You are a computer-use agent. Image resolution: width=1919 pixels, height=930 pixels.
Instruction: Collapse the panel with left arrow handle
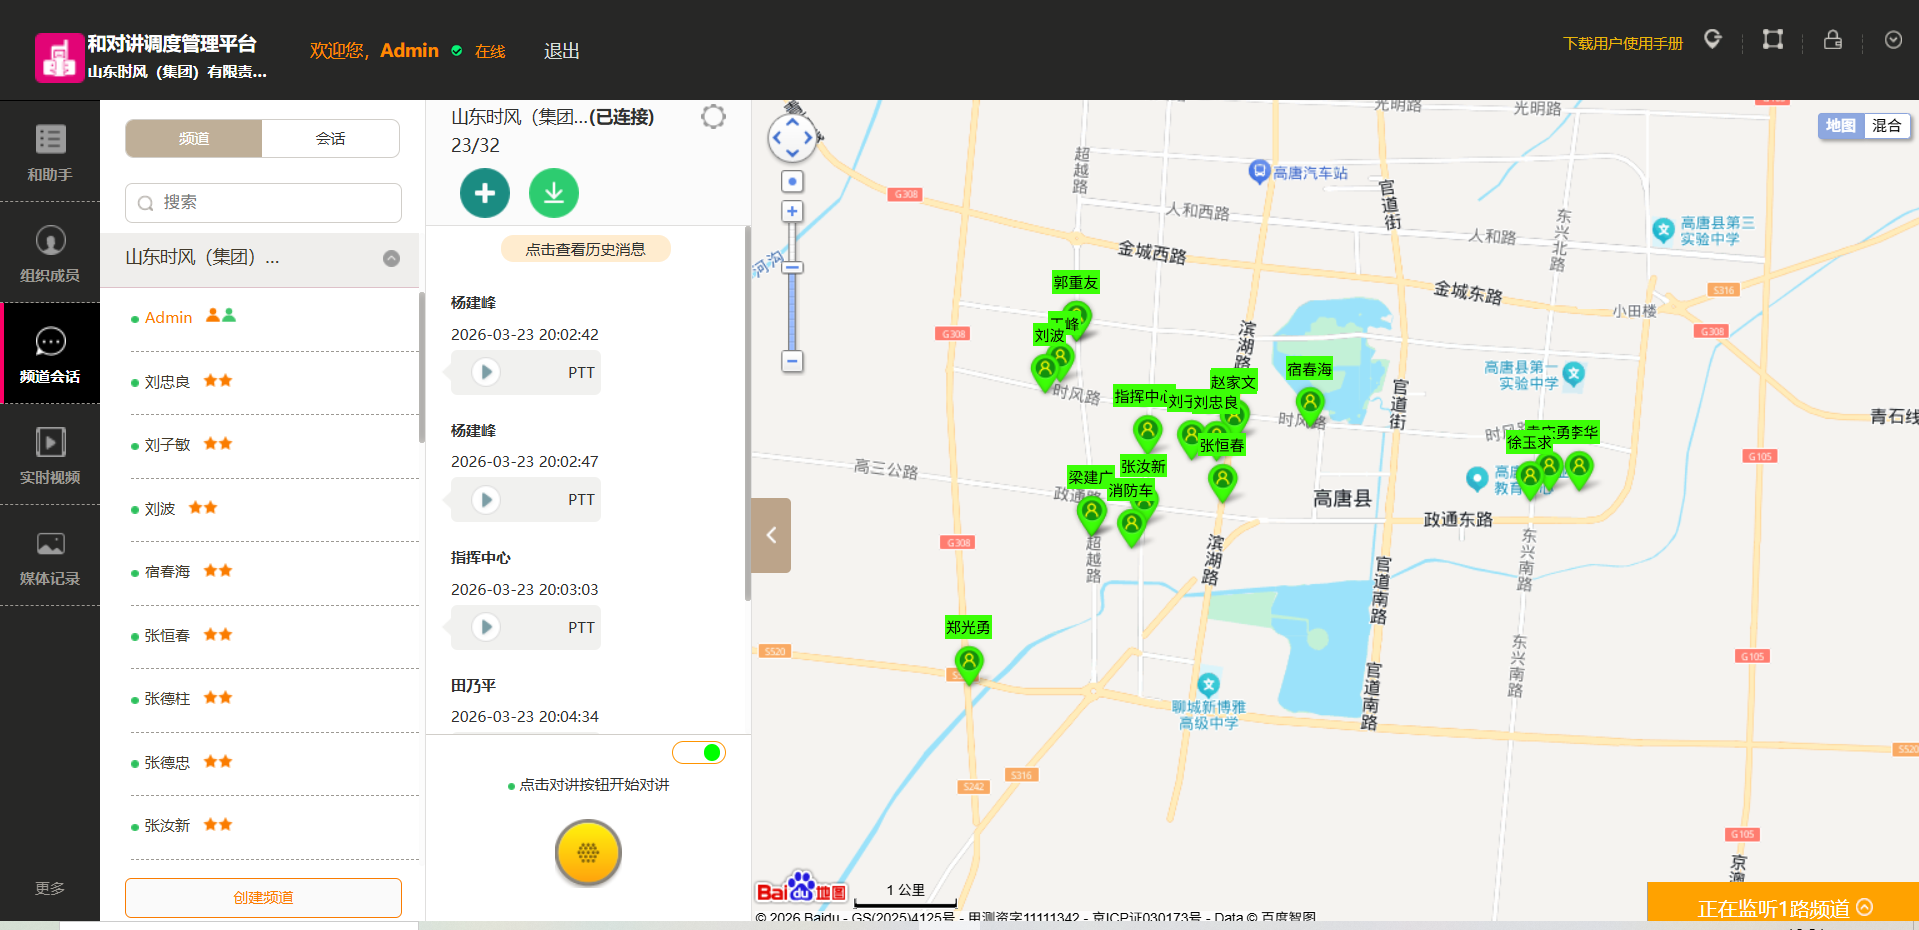[x=771, y=535]
